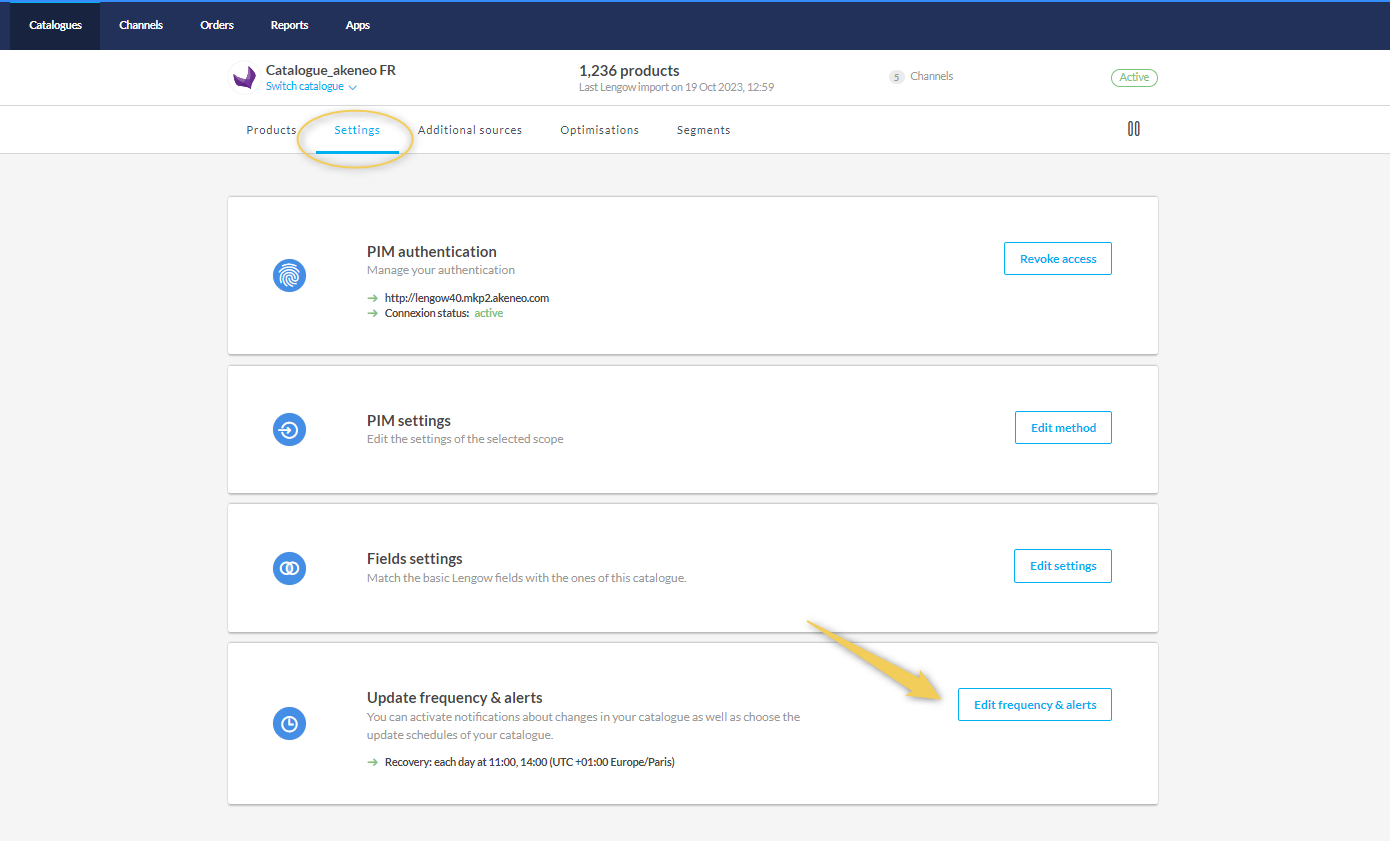The image size is (1390, 841).
Task: Click the Update frequency clock icon
Action: [289, 723]
